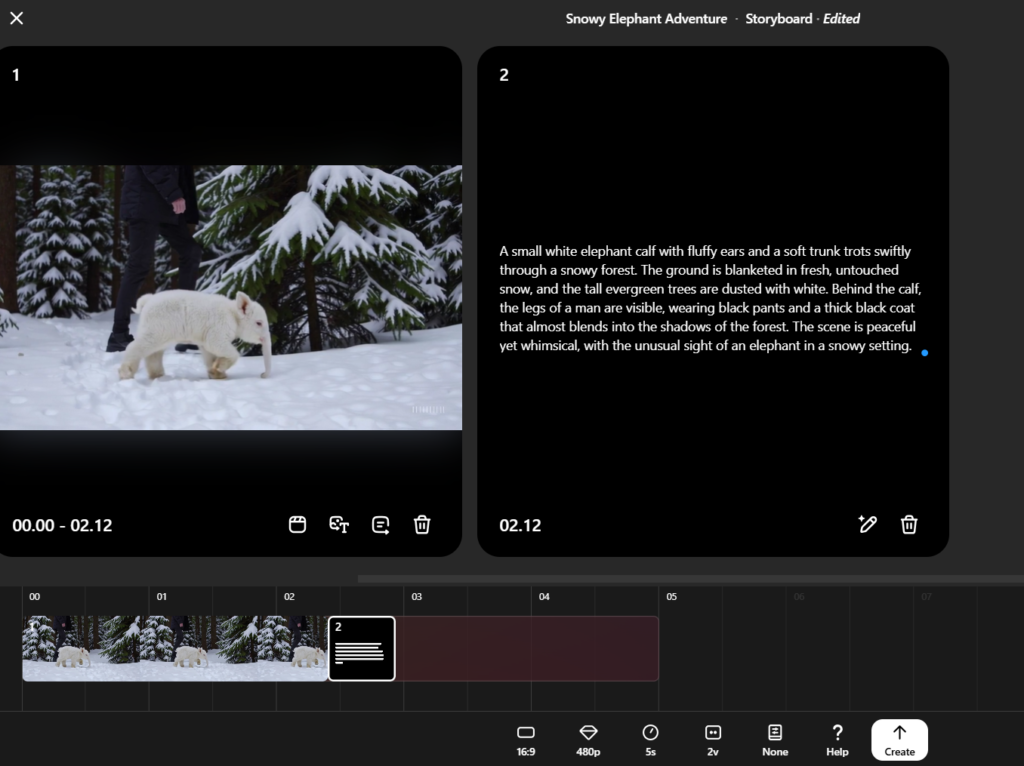
Task: Open the 5s duration selector
Action: pos(650,740)
